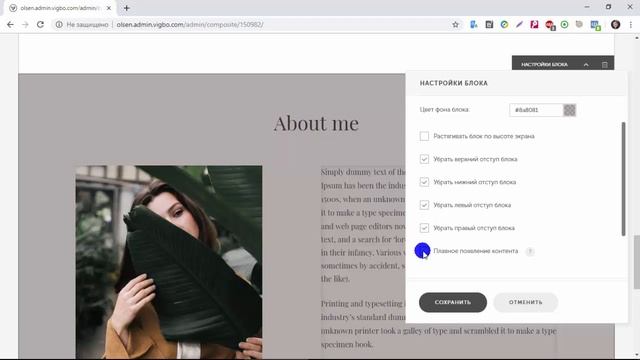
Task: Uncheck Убрать левый отступ блока
Action: click(424, 204)
